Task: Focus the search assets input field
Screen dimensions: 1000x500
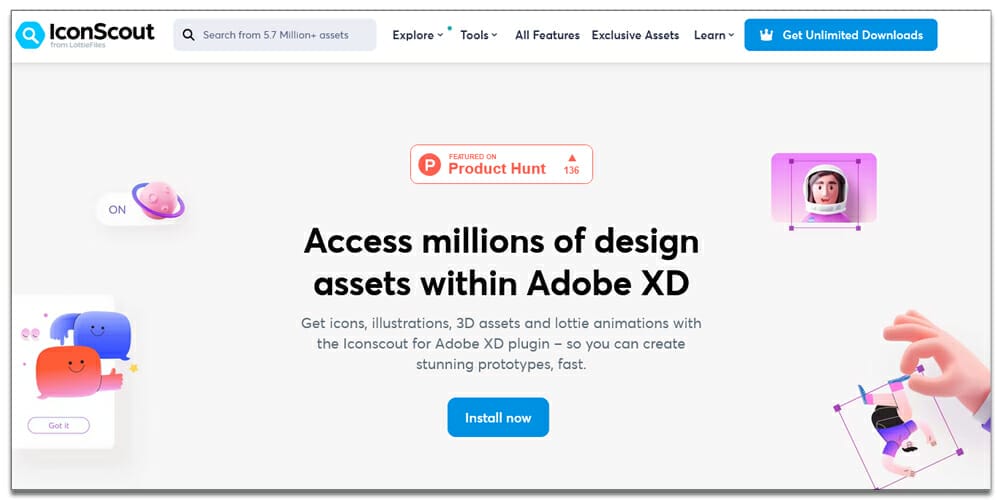Action: coord(275,35)
